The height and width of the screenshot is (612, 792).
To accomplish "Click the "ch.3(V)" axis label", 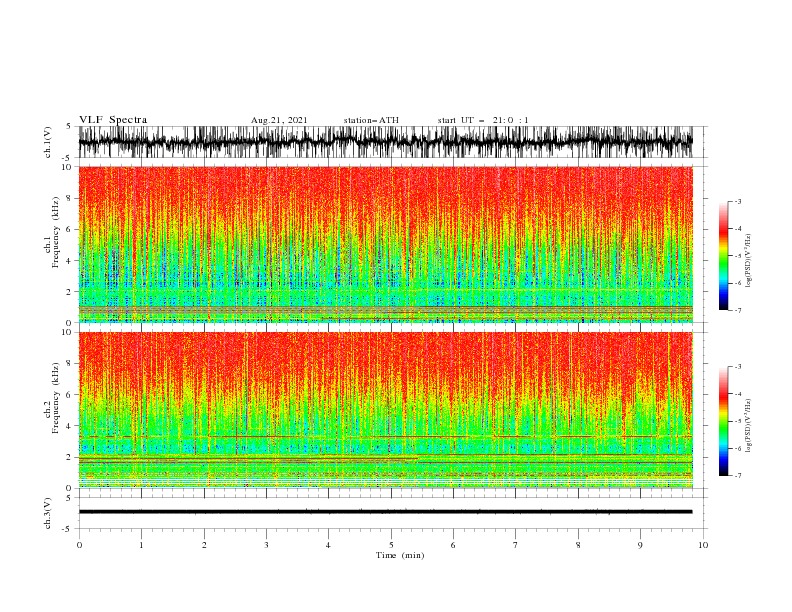I will (x=48, y=513).
